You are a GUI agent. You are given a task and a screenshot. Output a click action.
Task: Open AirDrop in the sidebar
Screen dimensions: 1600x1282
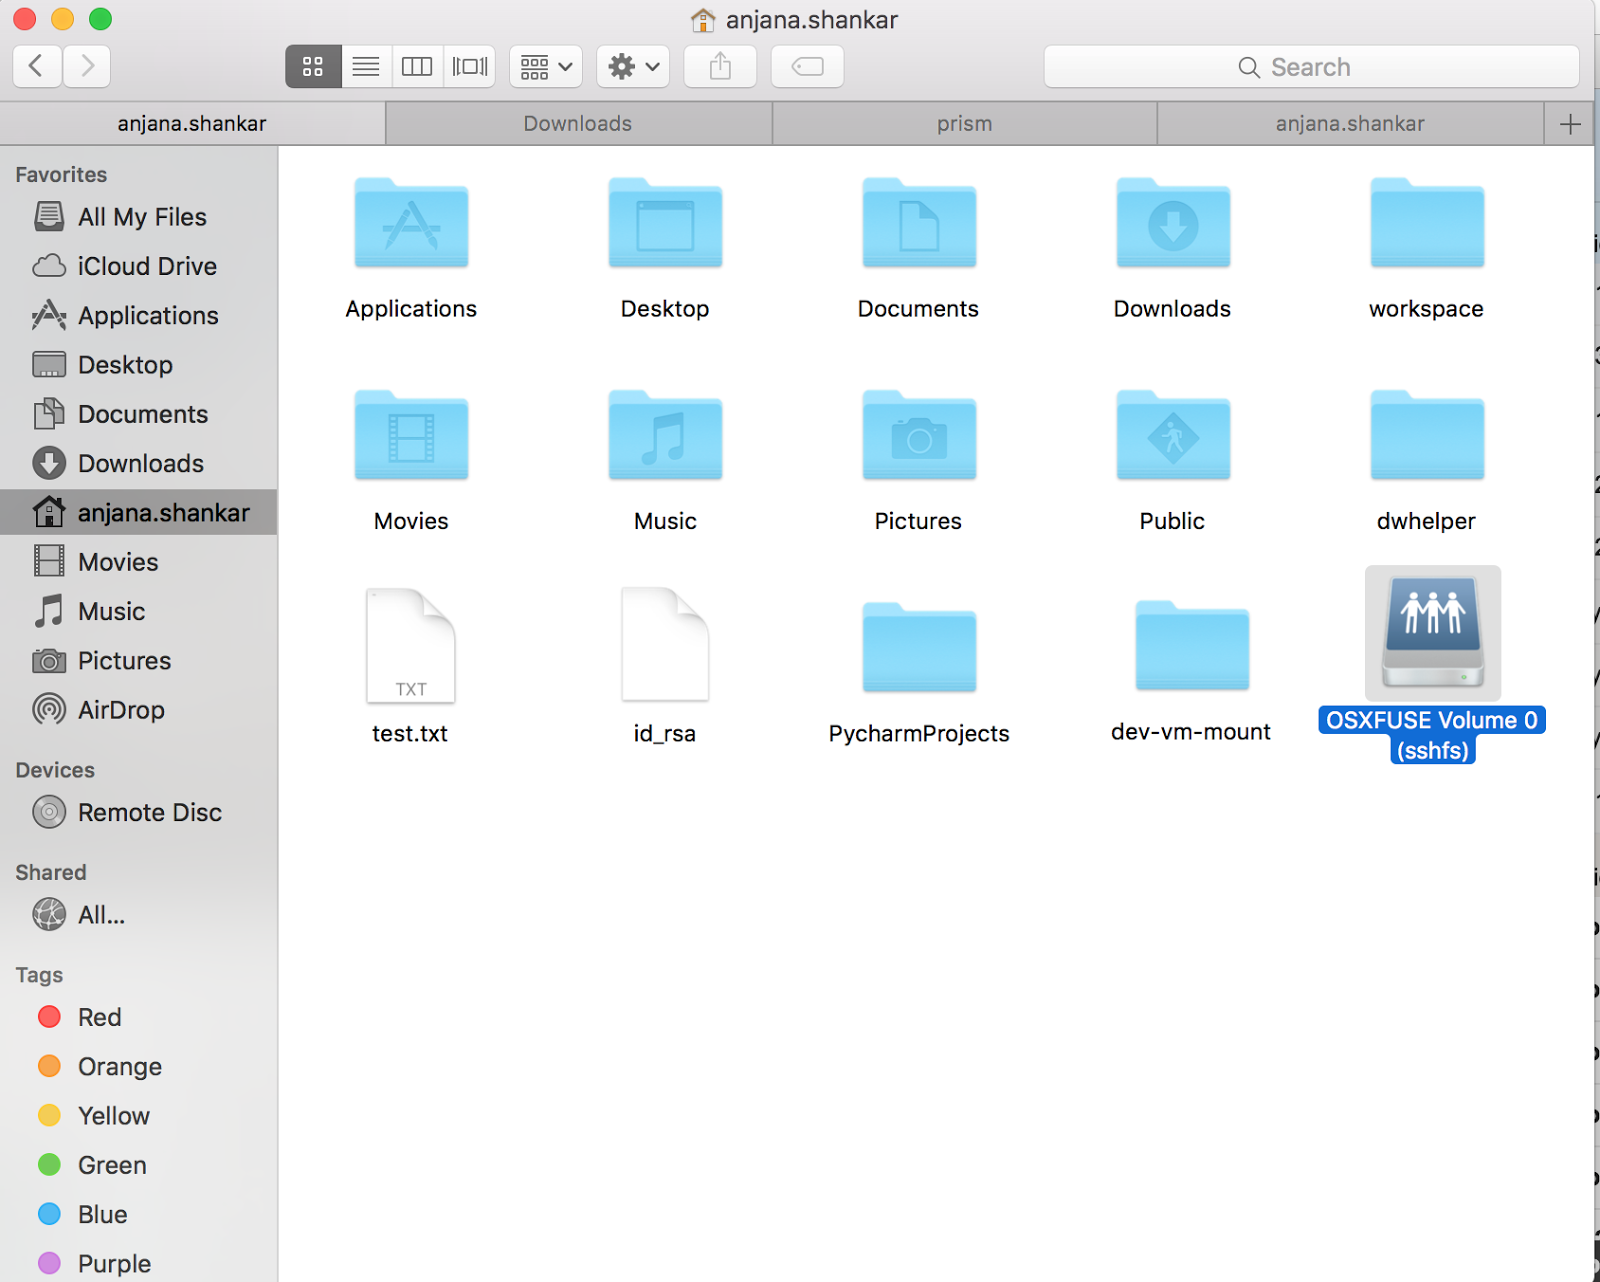pos(121,710)
